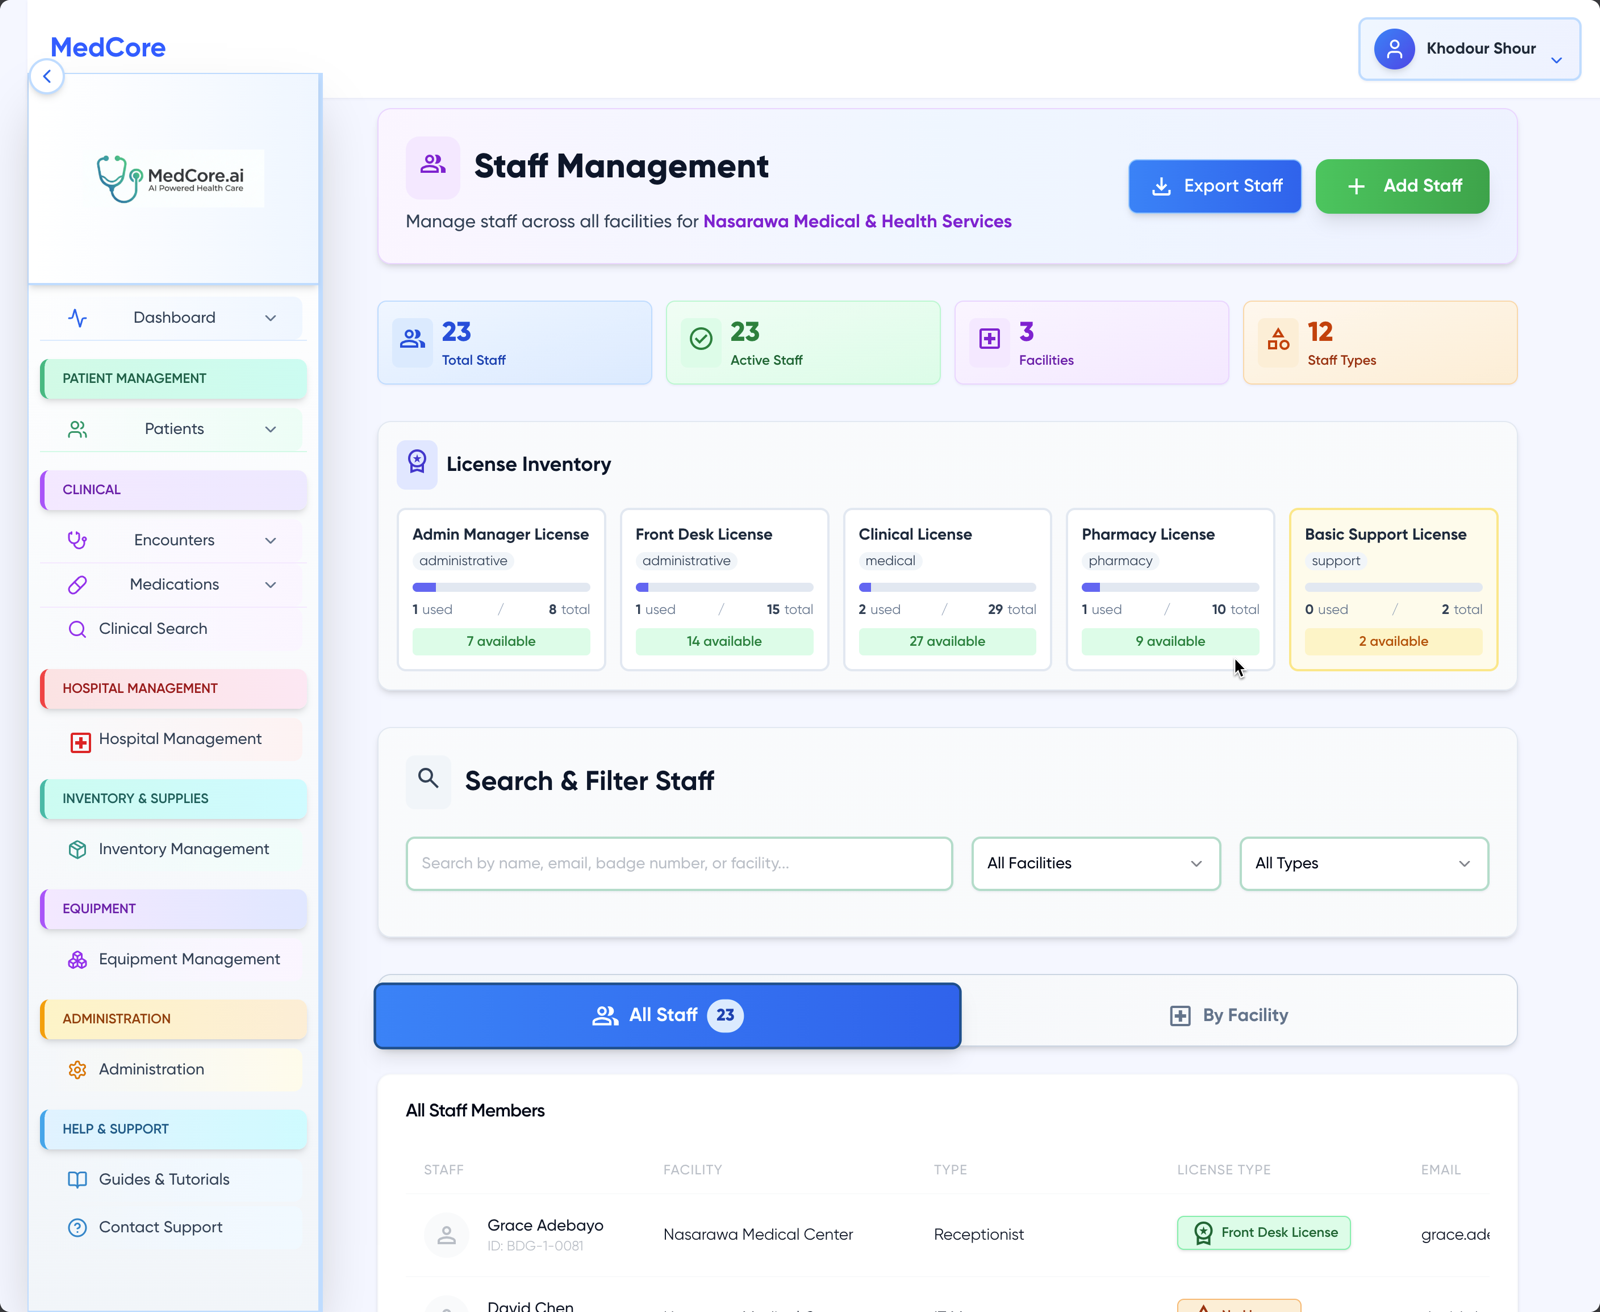Screen dimensions: 1600x1312
Task: Click the Contact Support help icon
Action: [77, 1228]
